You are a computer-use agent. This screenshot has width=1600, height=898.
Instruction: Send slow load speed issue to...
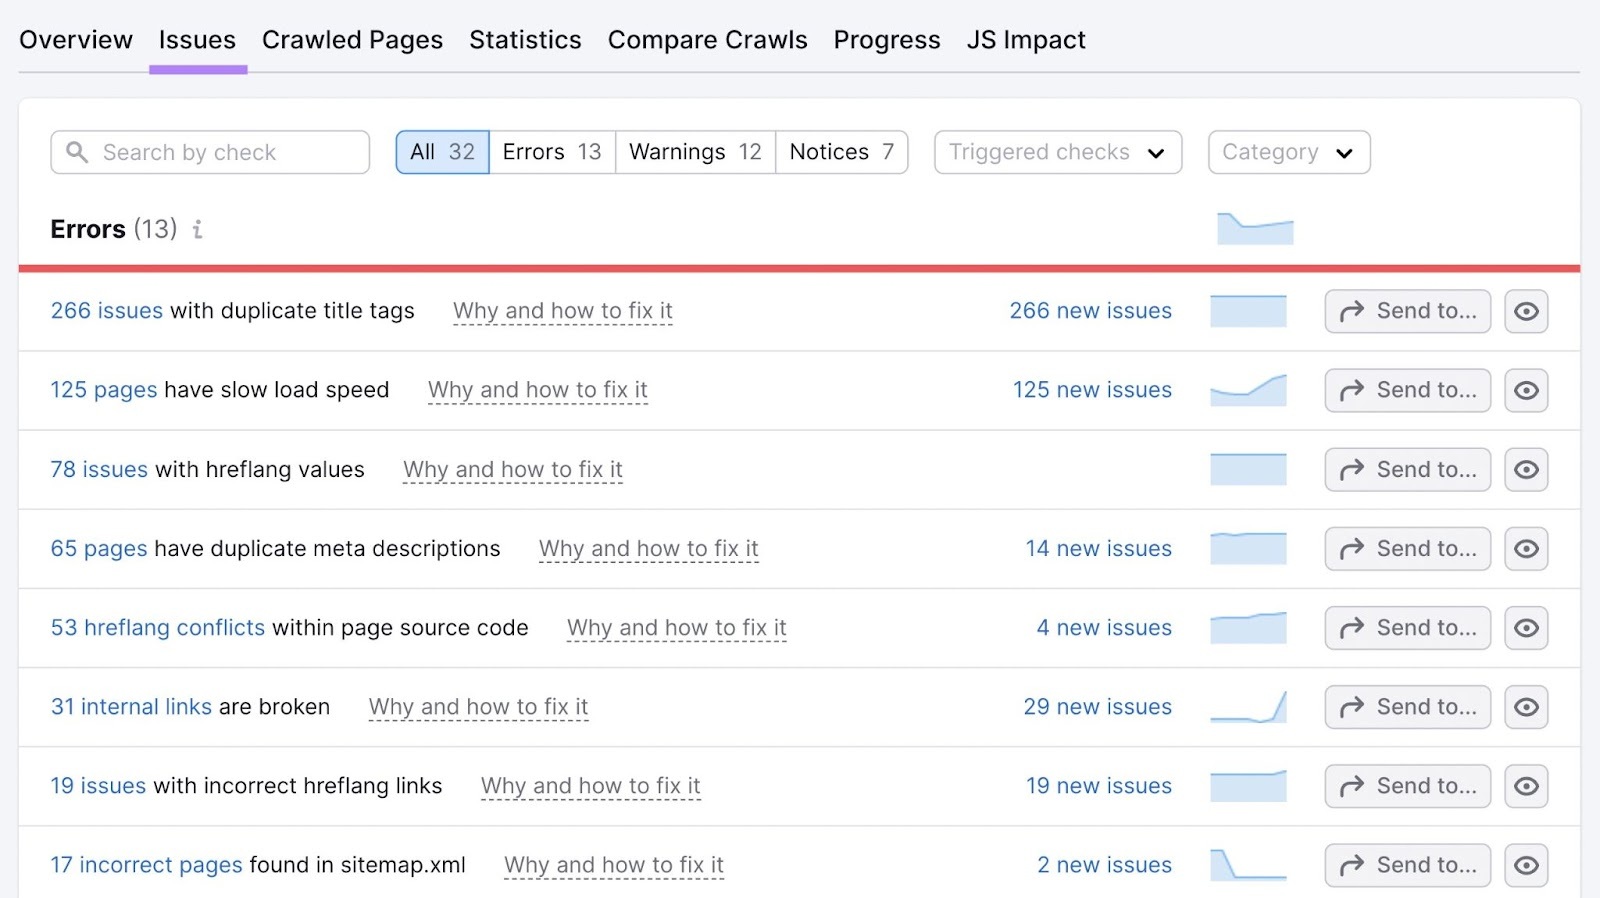(1408, 390)
